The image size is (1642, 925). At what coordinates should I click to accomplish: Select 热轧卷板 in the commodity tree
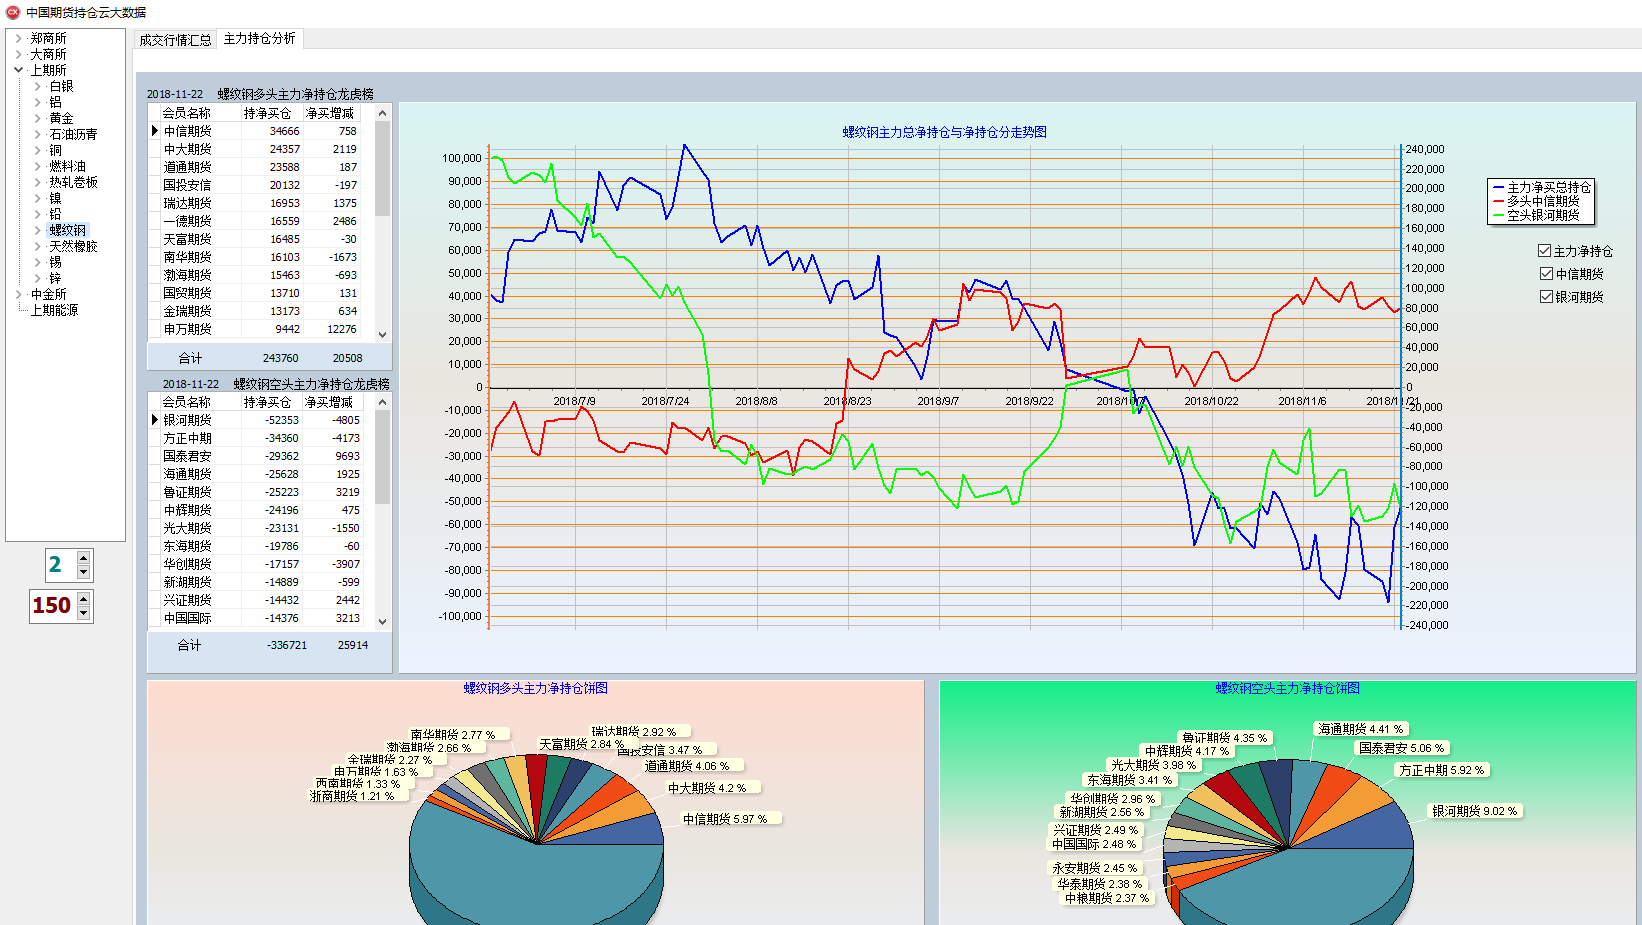tap(73, 183)
